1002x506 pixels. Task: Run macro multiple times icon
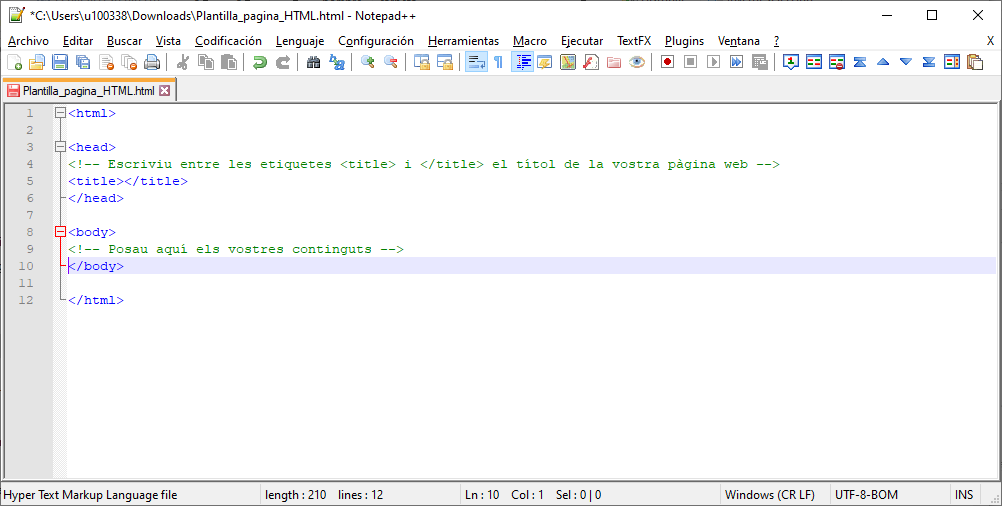(x=737, y=62)
